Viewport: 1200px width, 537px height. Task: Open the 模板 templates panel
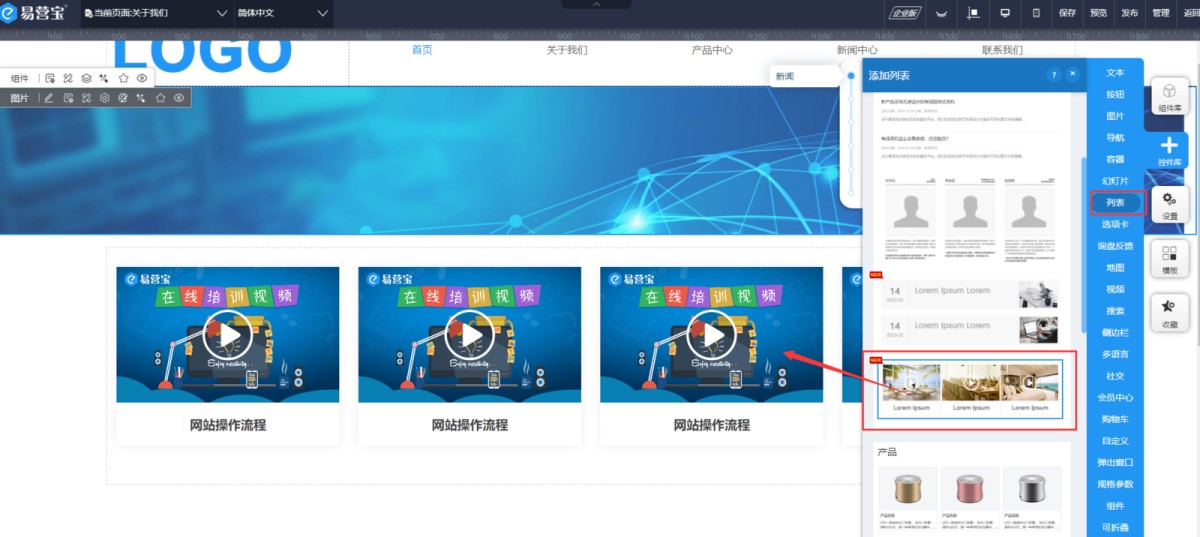(x=1169, y=260)
